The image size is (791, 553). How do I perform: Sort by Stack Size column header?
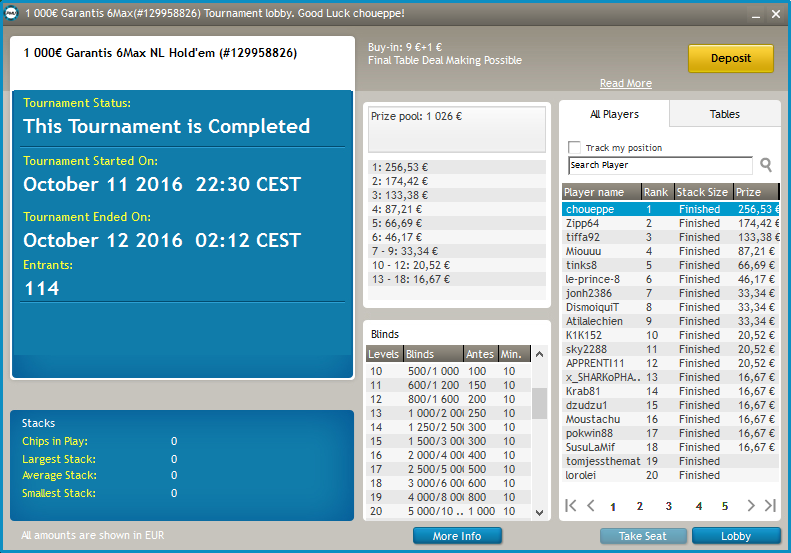[x=702, y=192]
